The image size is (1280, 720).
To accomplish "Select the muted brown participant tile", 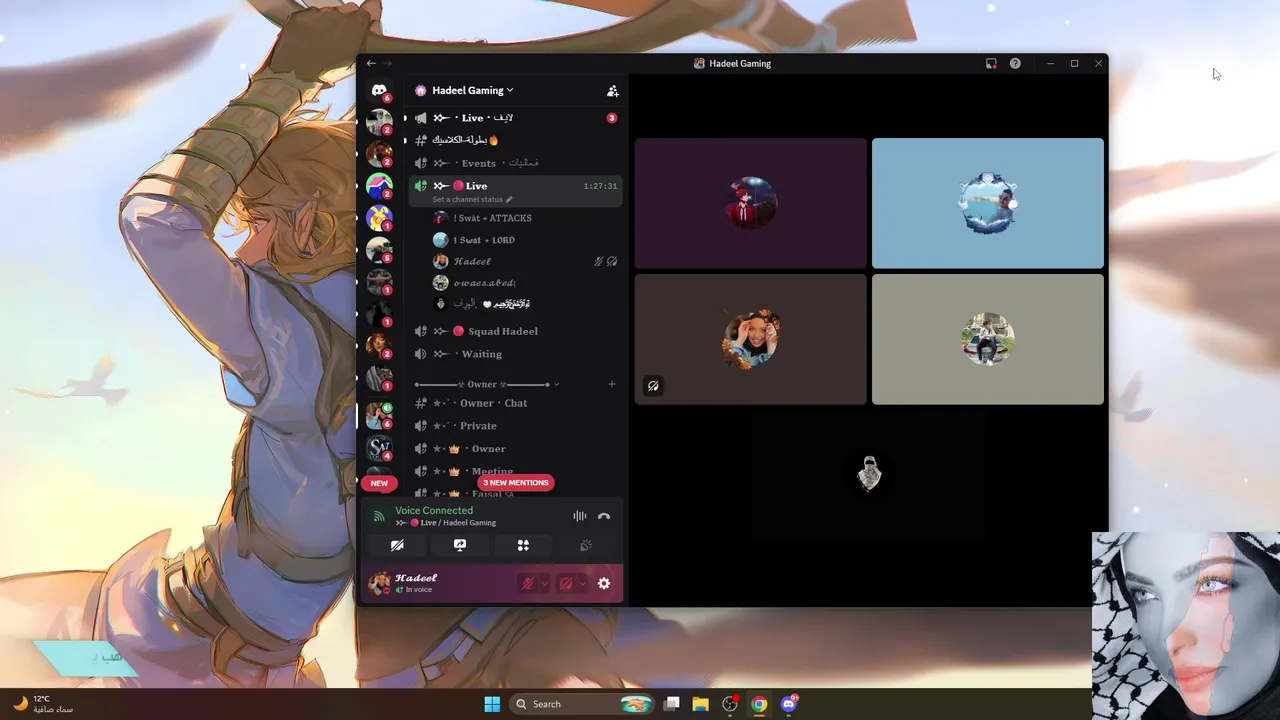I will (750, 339).
